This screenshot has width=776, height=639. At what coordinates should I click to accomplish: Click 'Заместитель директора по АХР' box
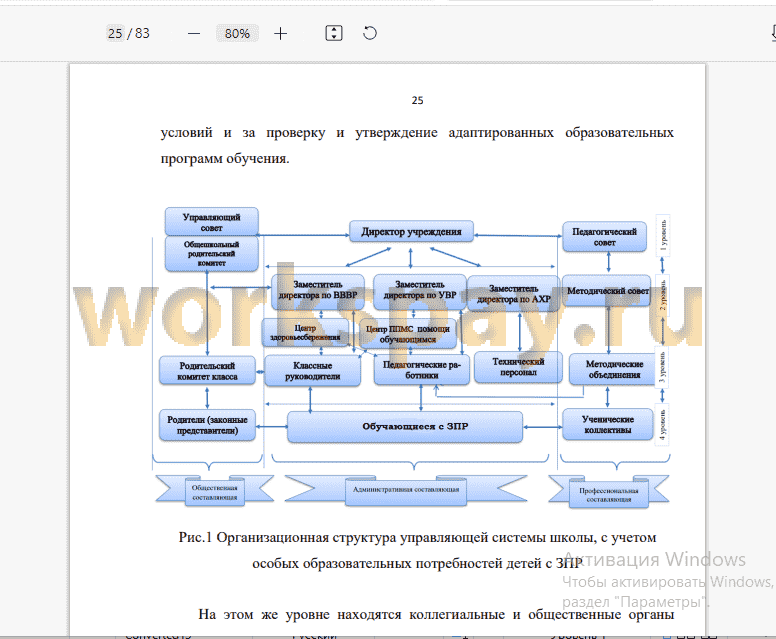pyautogui.click(x=514, y=294)
